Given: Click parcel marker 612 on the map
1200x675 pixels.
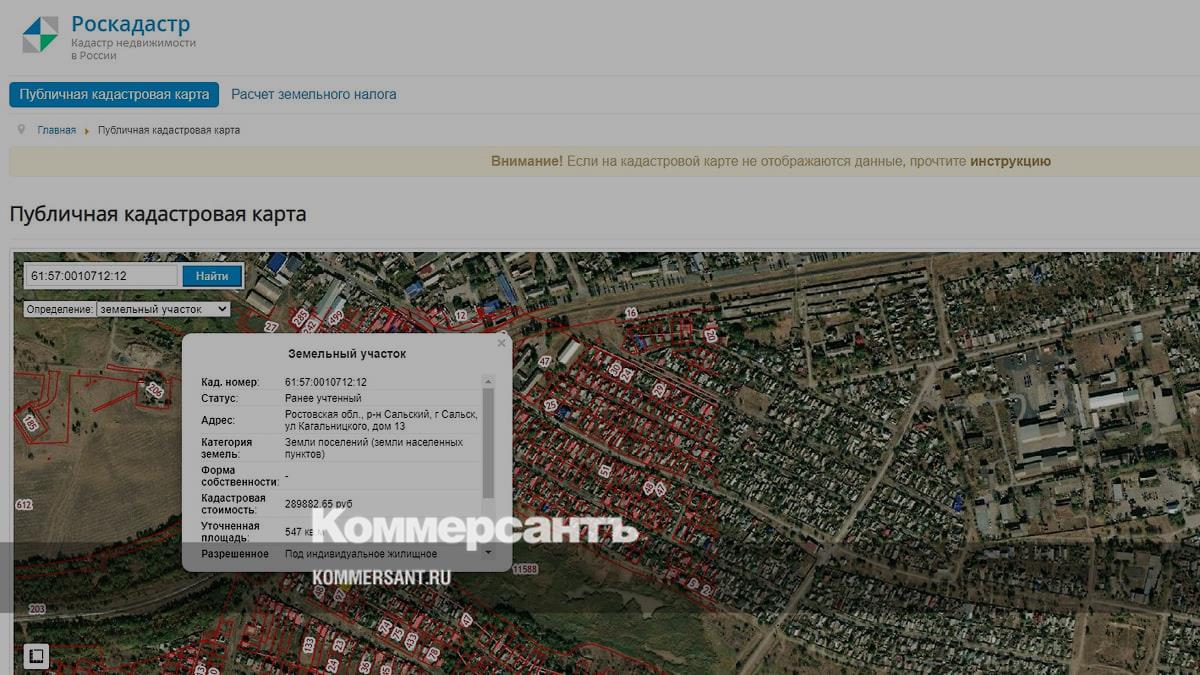Looking at the screenshot, I should click(24, 505).
